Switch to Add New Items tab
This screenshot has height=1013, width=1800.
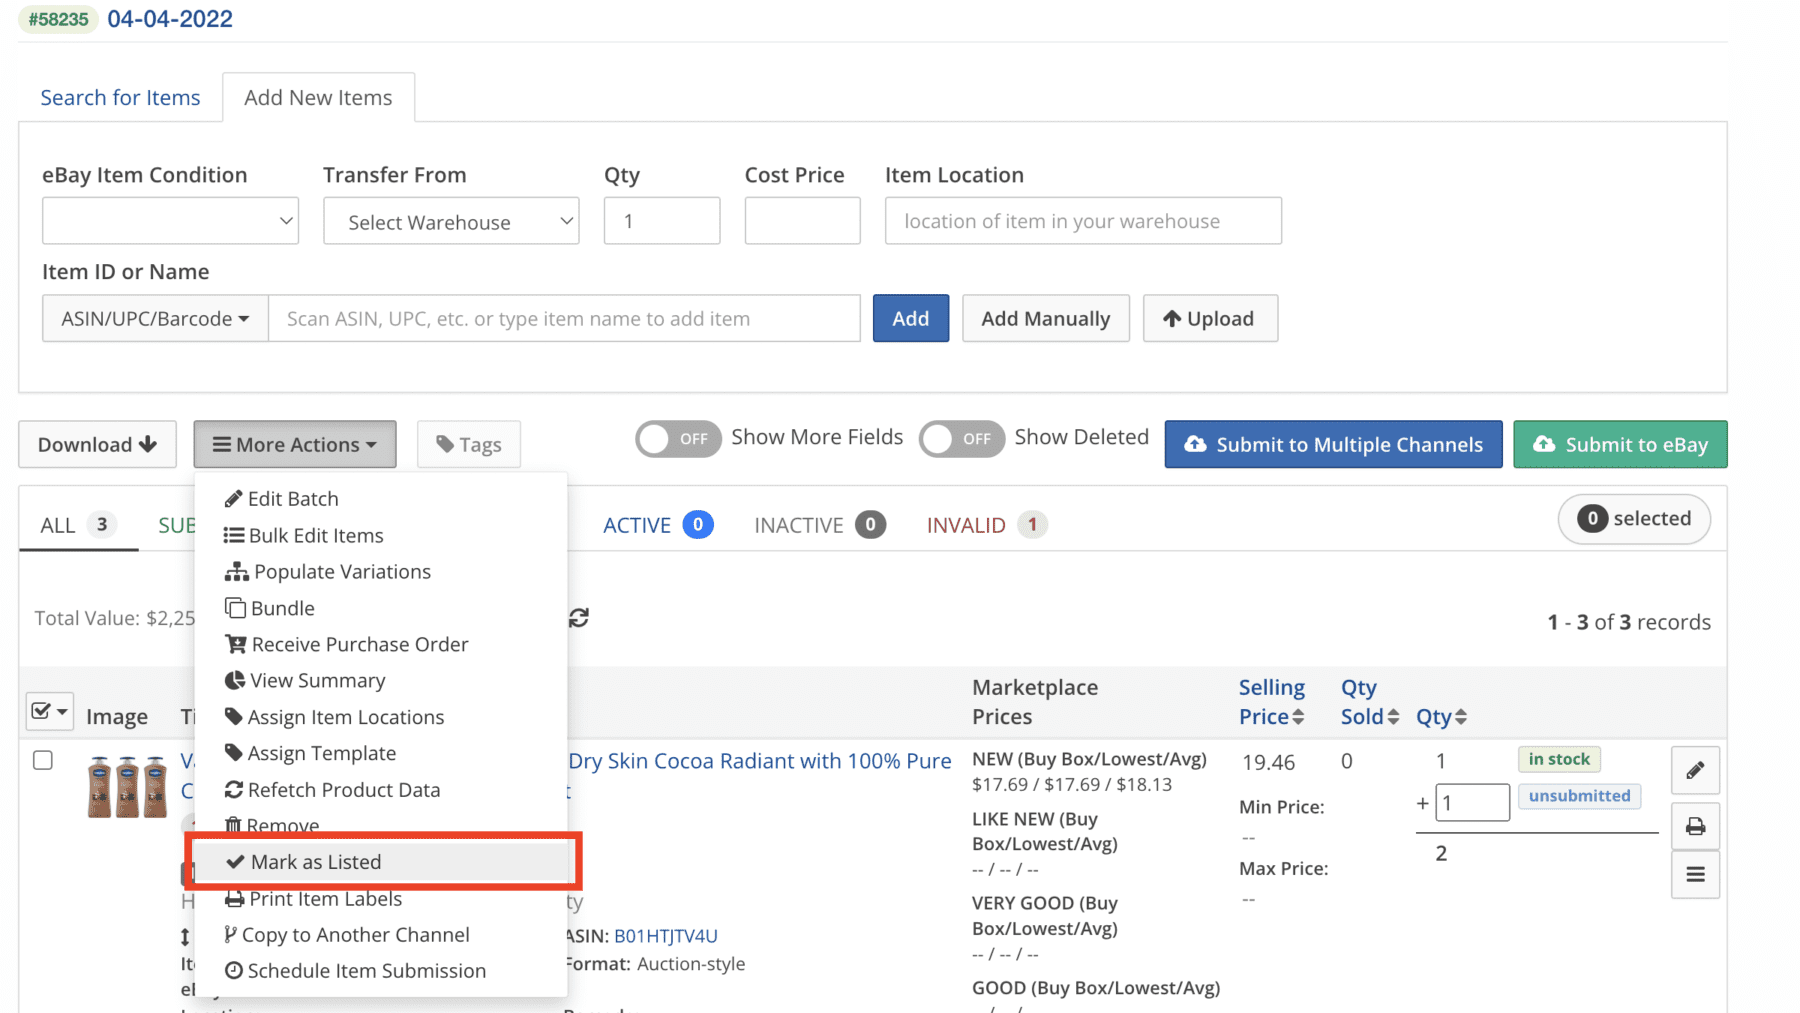(x=318, y=97)
